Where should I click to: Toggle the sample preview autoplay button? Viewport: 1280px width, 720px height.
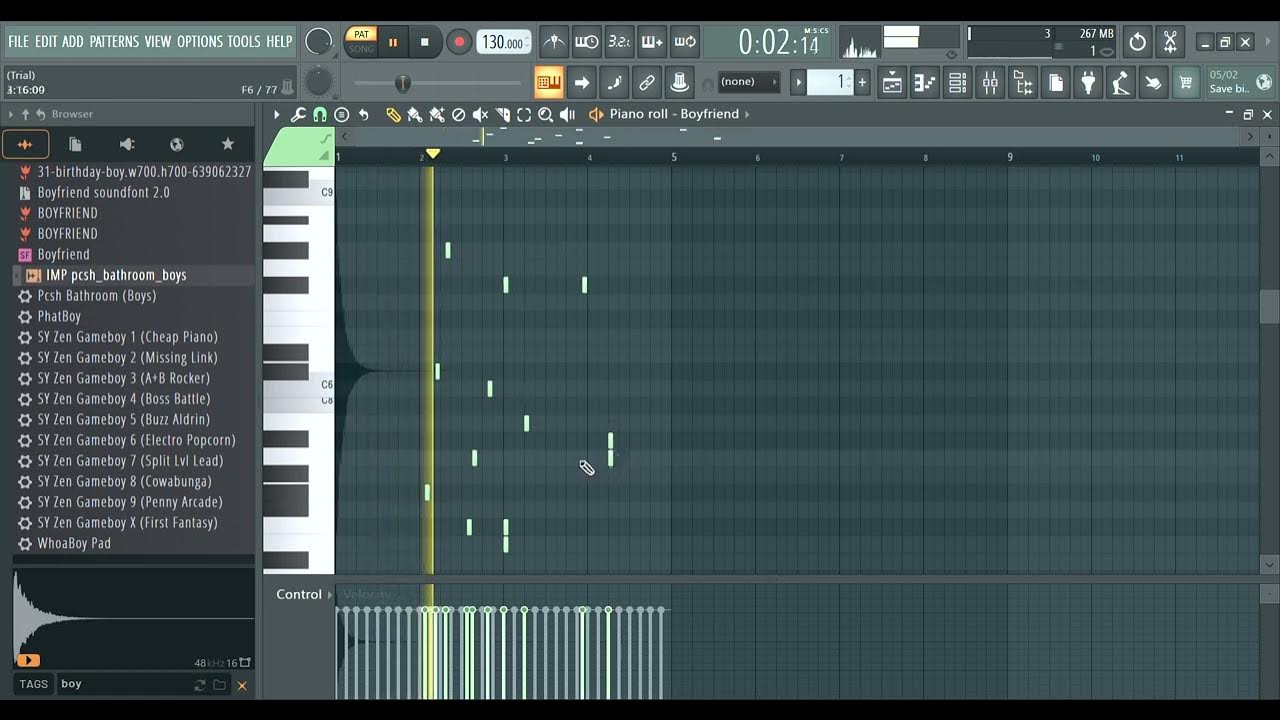point(28,660)
